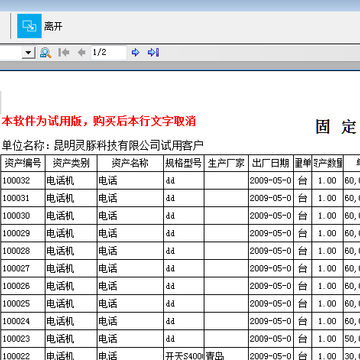360x360 pixels.
Task: Click 电话 name in row 100031
Action: pyautogui.click(x=130, y=198)
